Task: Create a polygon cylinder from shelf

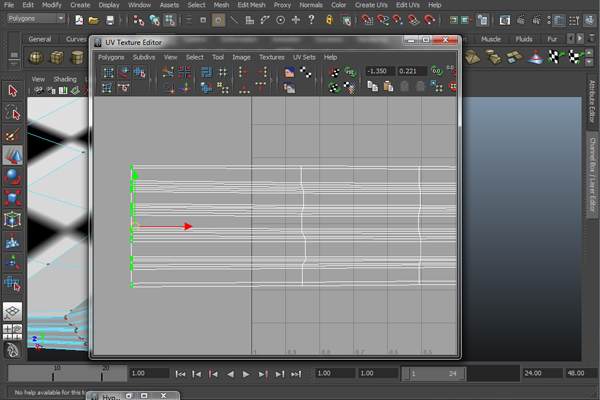Action: 77,57
